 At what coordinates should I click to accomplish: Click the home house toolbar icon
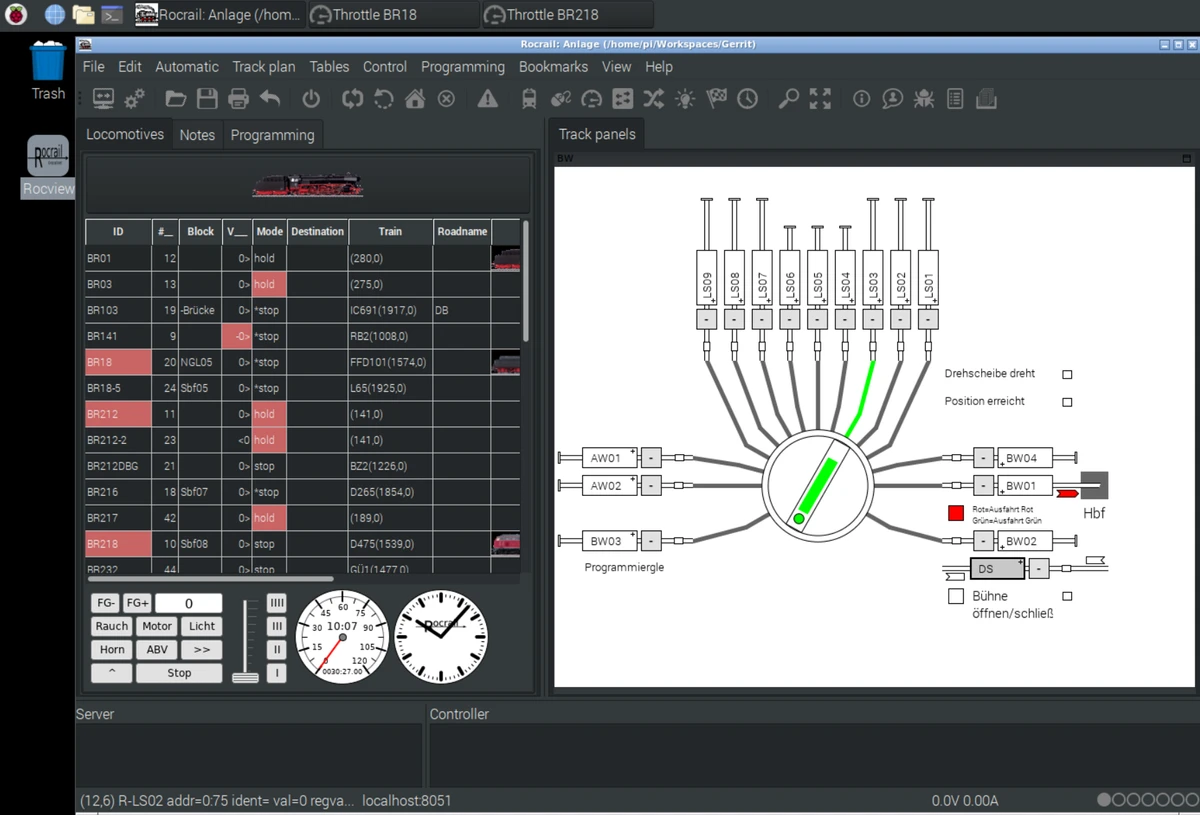click(x=415, y=99)
